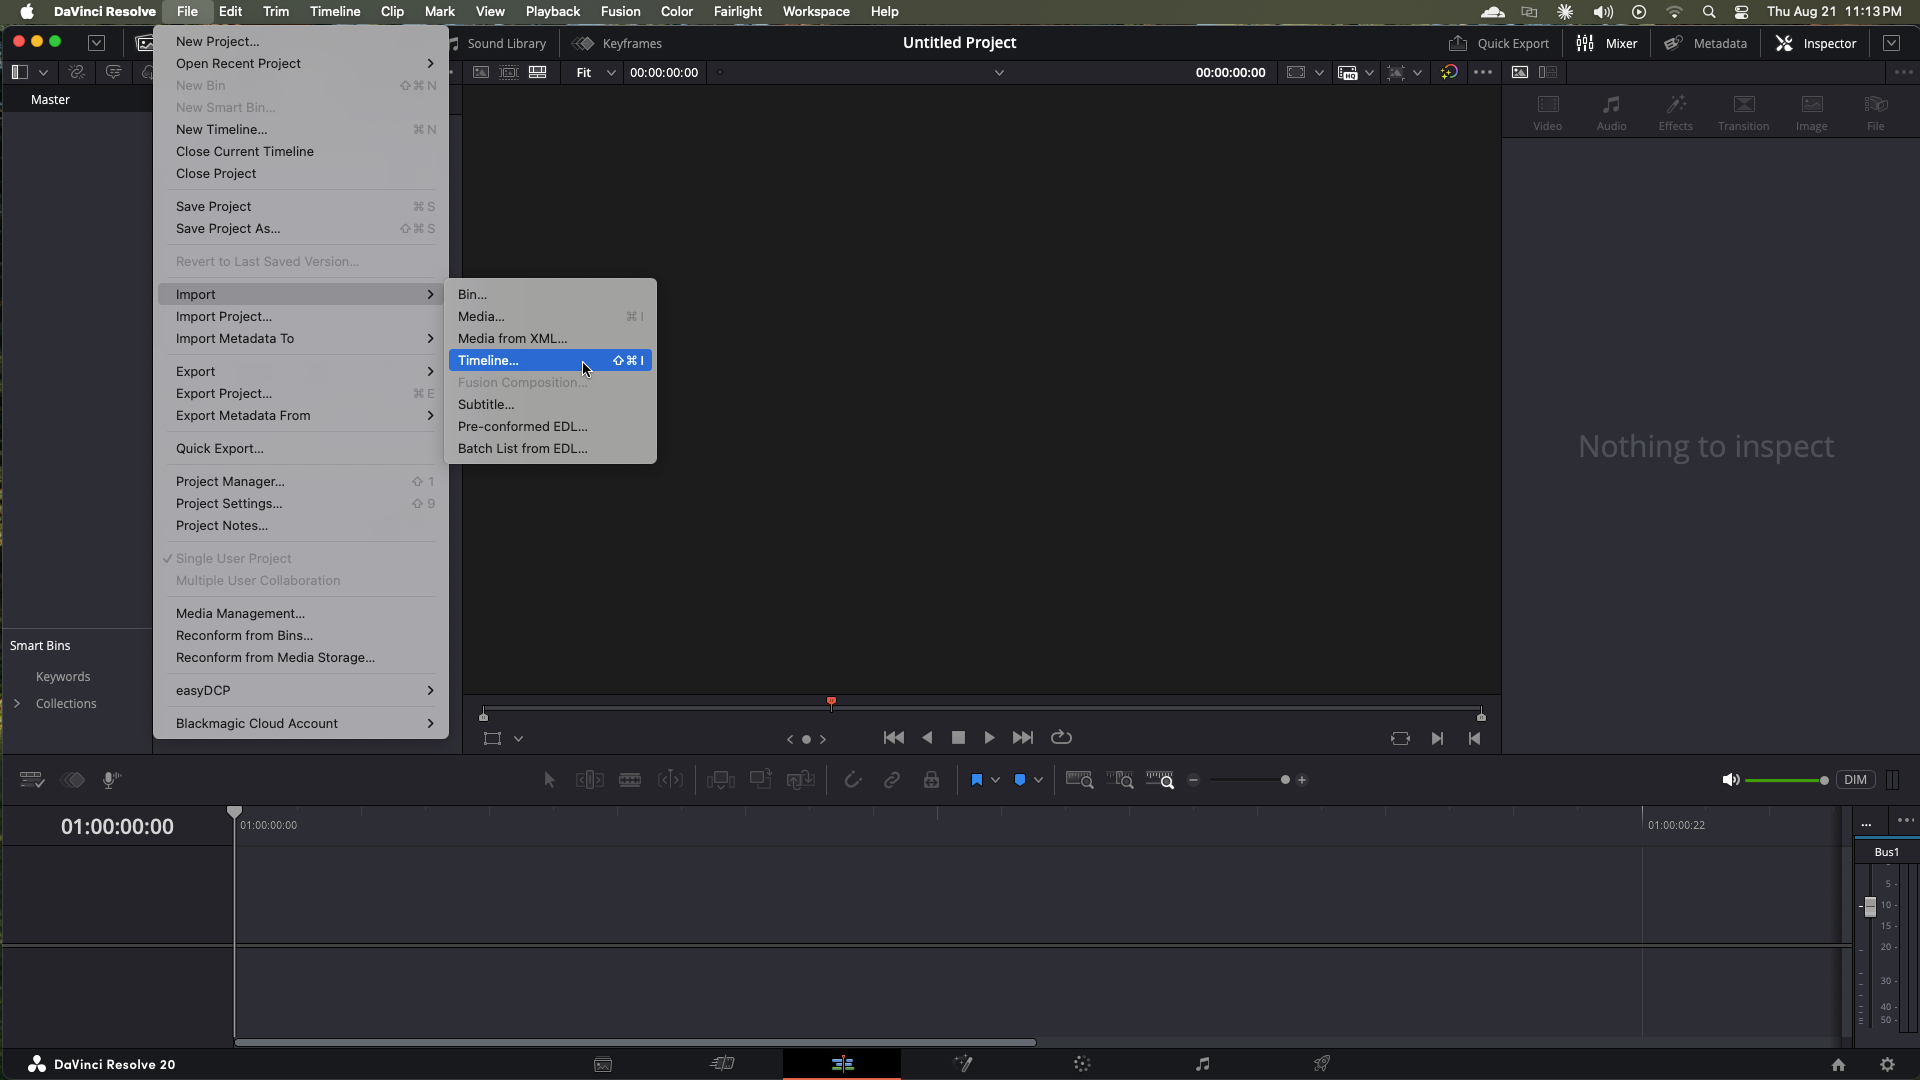Image resolution: width=1920 pixels, height=1080 pixels.
Task: Expand the Collections smart bin
Action: click(17, 704)
